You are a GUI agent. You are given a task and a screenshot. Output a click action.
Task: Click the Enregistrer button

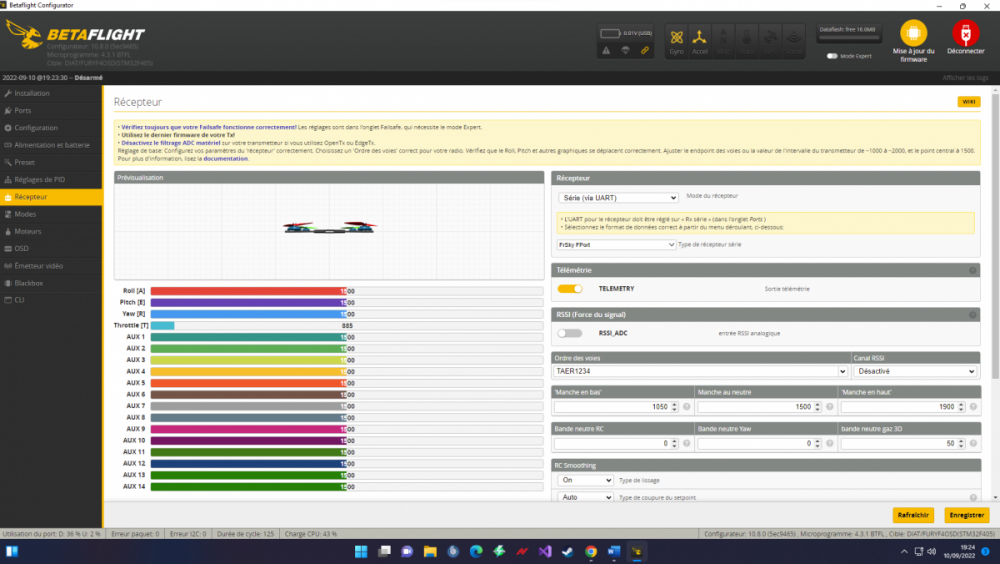(x=966, y=515)
